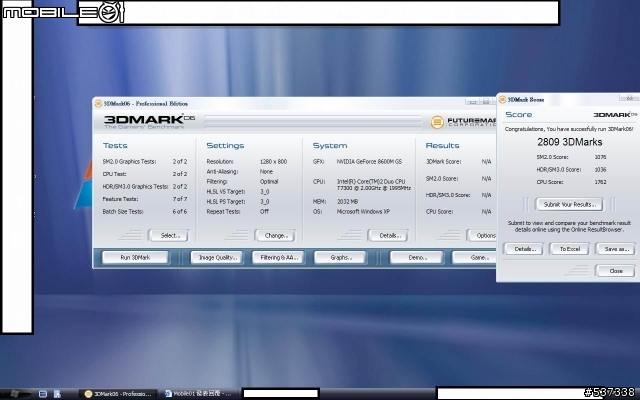Viewport: 640px width, 400px height.
Task: Click the Tests section heading
Action: tap(115, 145)
